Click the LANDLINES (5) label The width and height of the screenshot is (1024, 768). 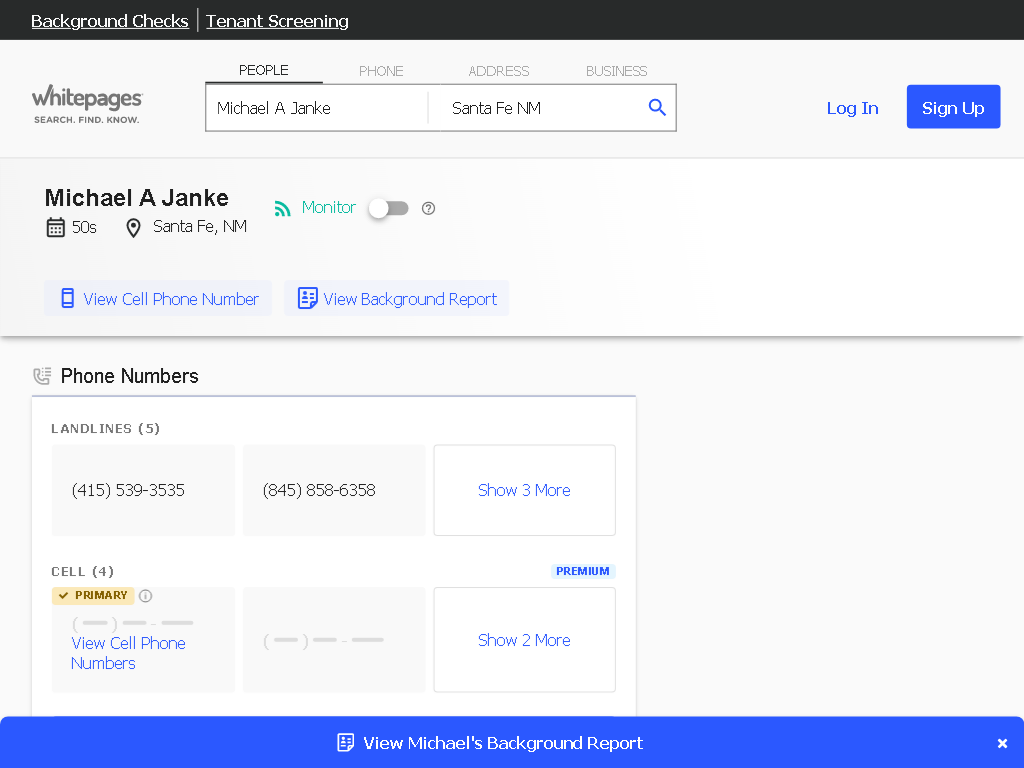coord(105,428)
